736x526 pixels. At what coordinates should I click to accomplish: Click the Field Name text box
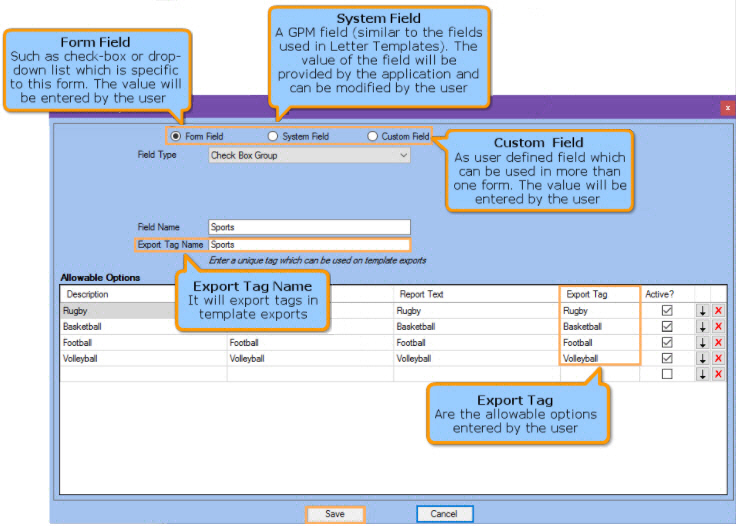pyautogui.click(x=309, y=227)
